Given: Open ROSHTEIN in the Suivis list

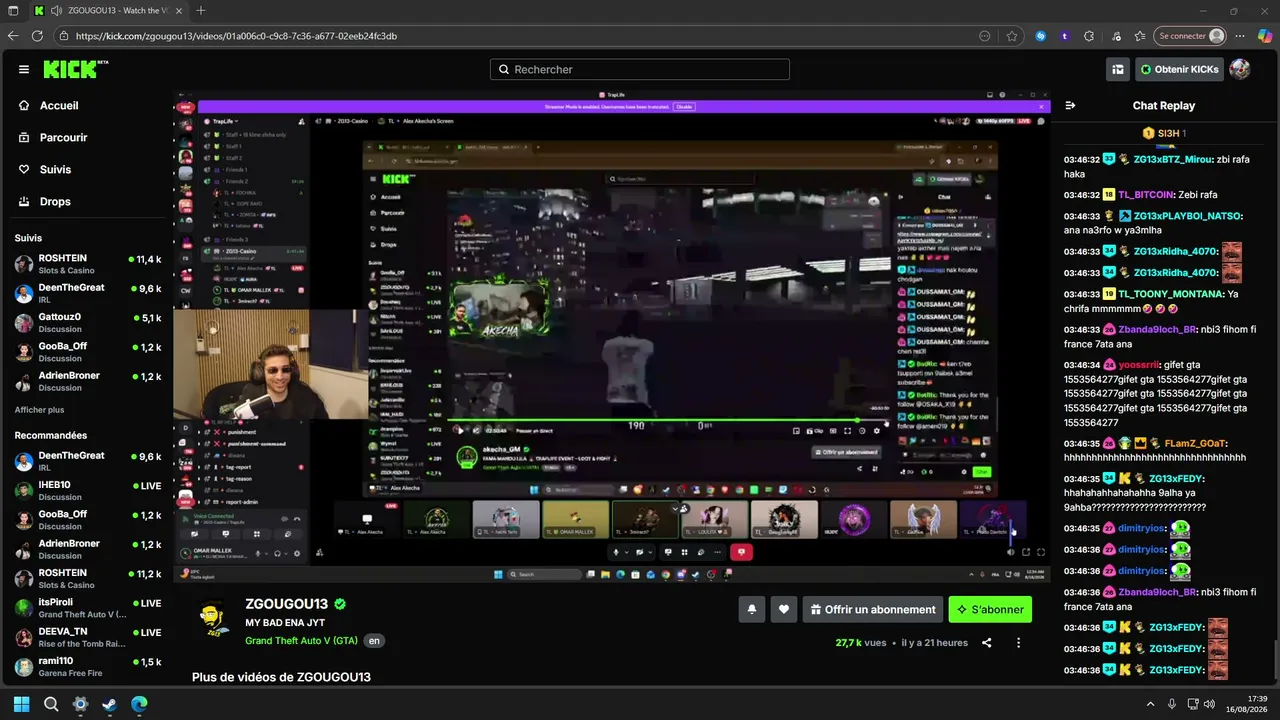Looking at the screenshot, I should 88,264.
